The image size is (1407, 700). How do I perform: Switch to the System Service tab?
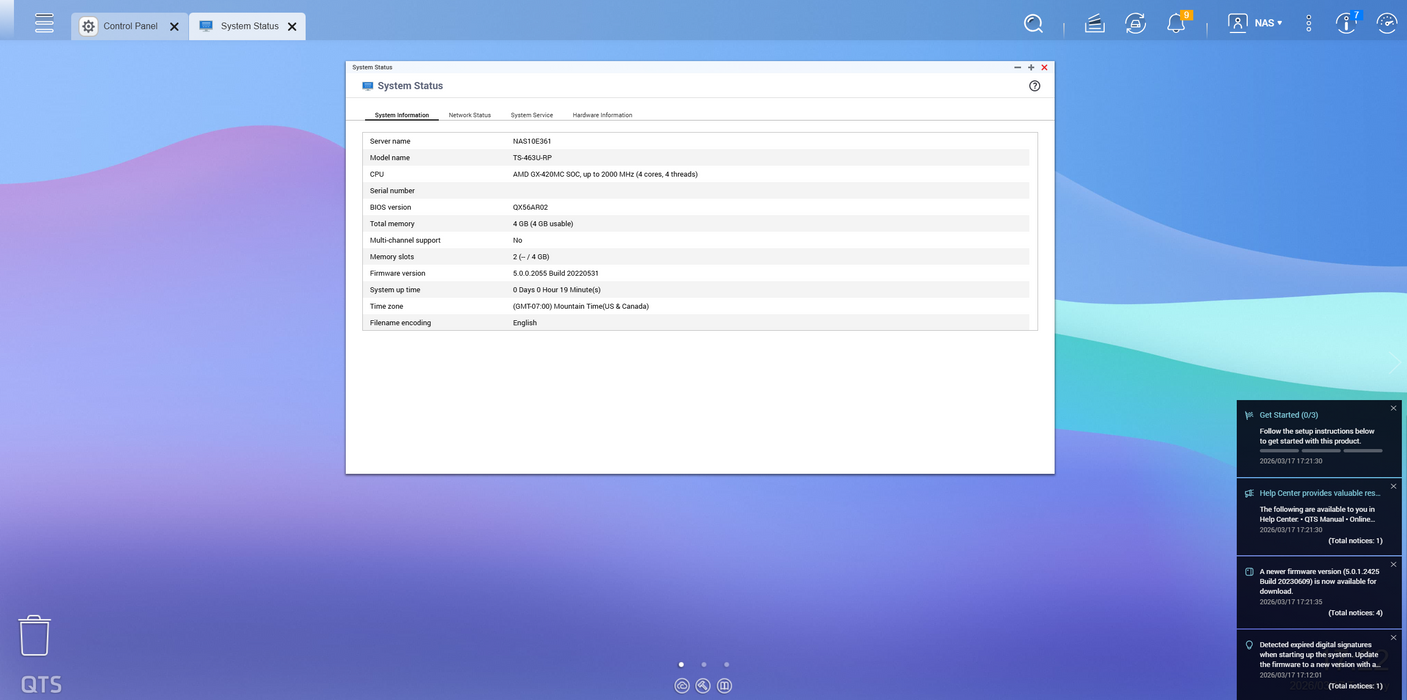pyautogui.click(x=531, y=115)
